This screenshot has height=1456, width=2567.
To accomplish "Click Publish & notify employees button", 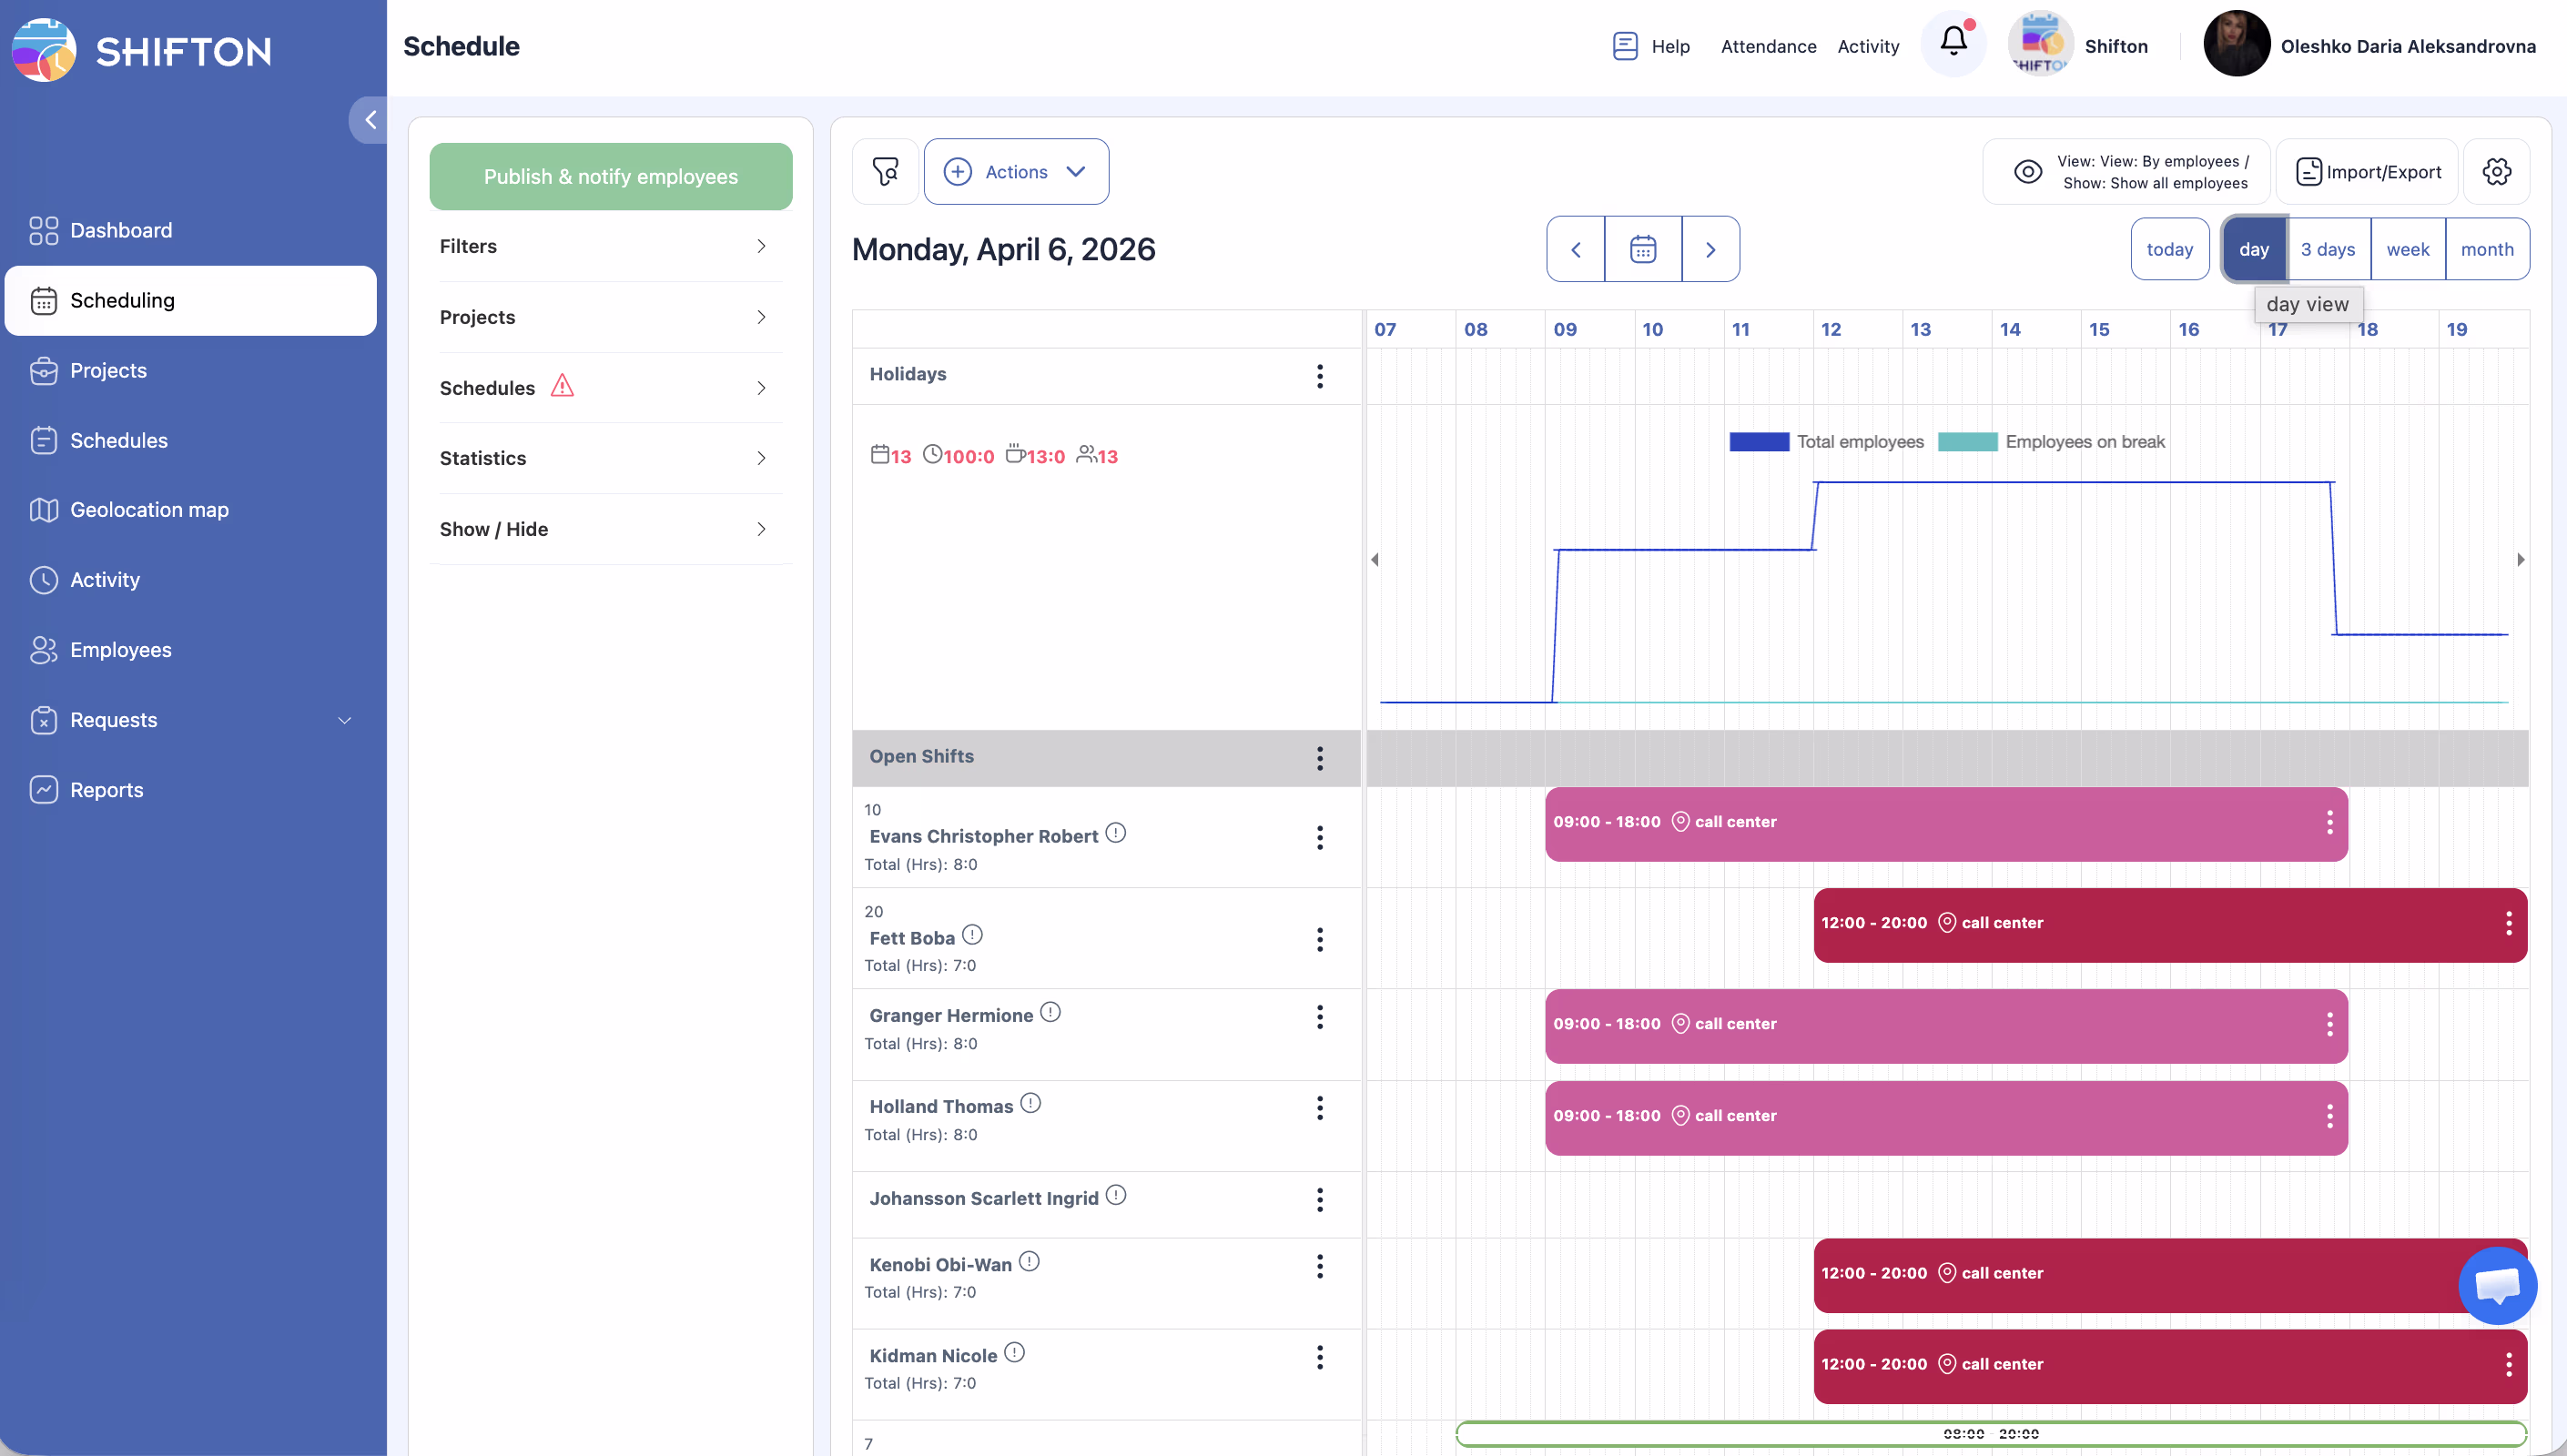I will click(610, 176).
